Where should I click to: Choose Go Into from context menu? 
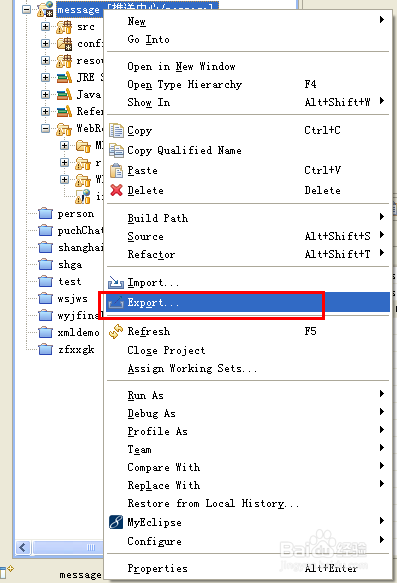248,39
